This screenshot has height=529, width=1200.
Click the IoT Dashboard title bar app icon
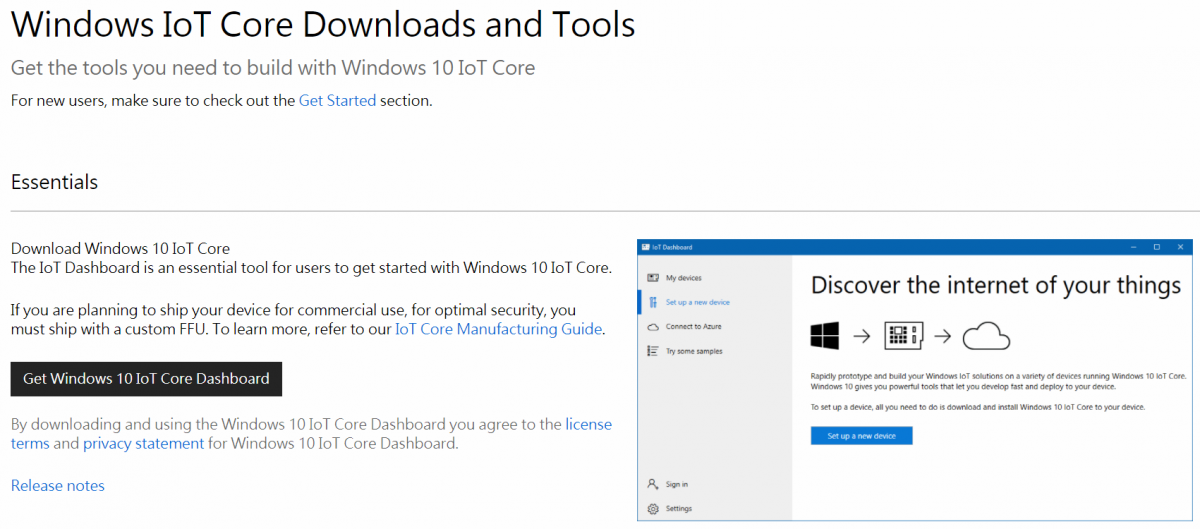(x=645, y=247)
